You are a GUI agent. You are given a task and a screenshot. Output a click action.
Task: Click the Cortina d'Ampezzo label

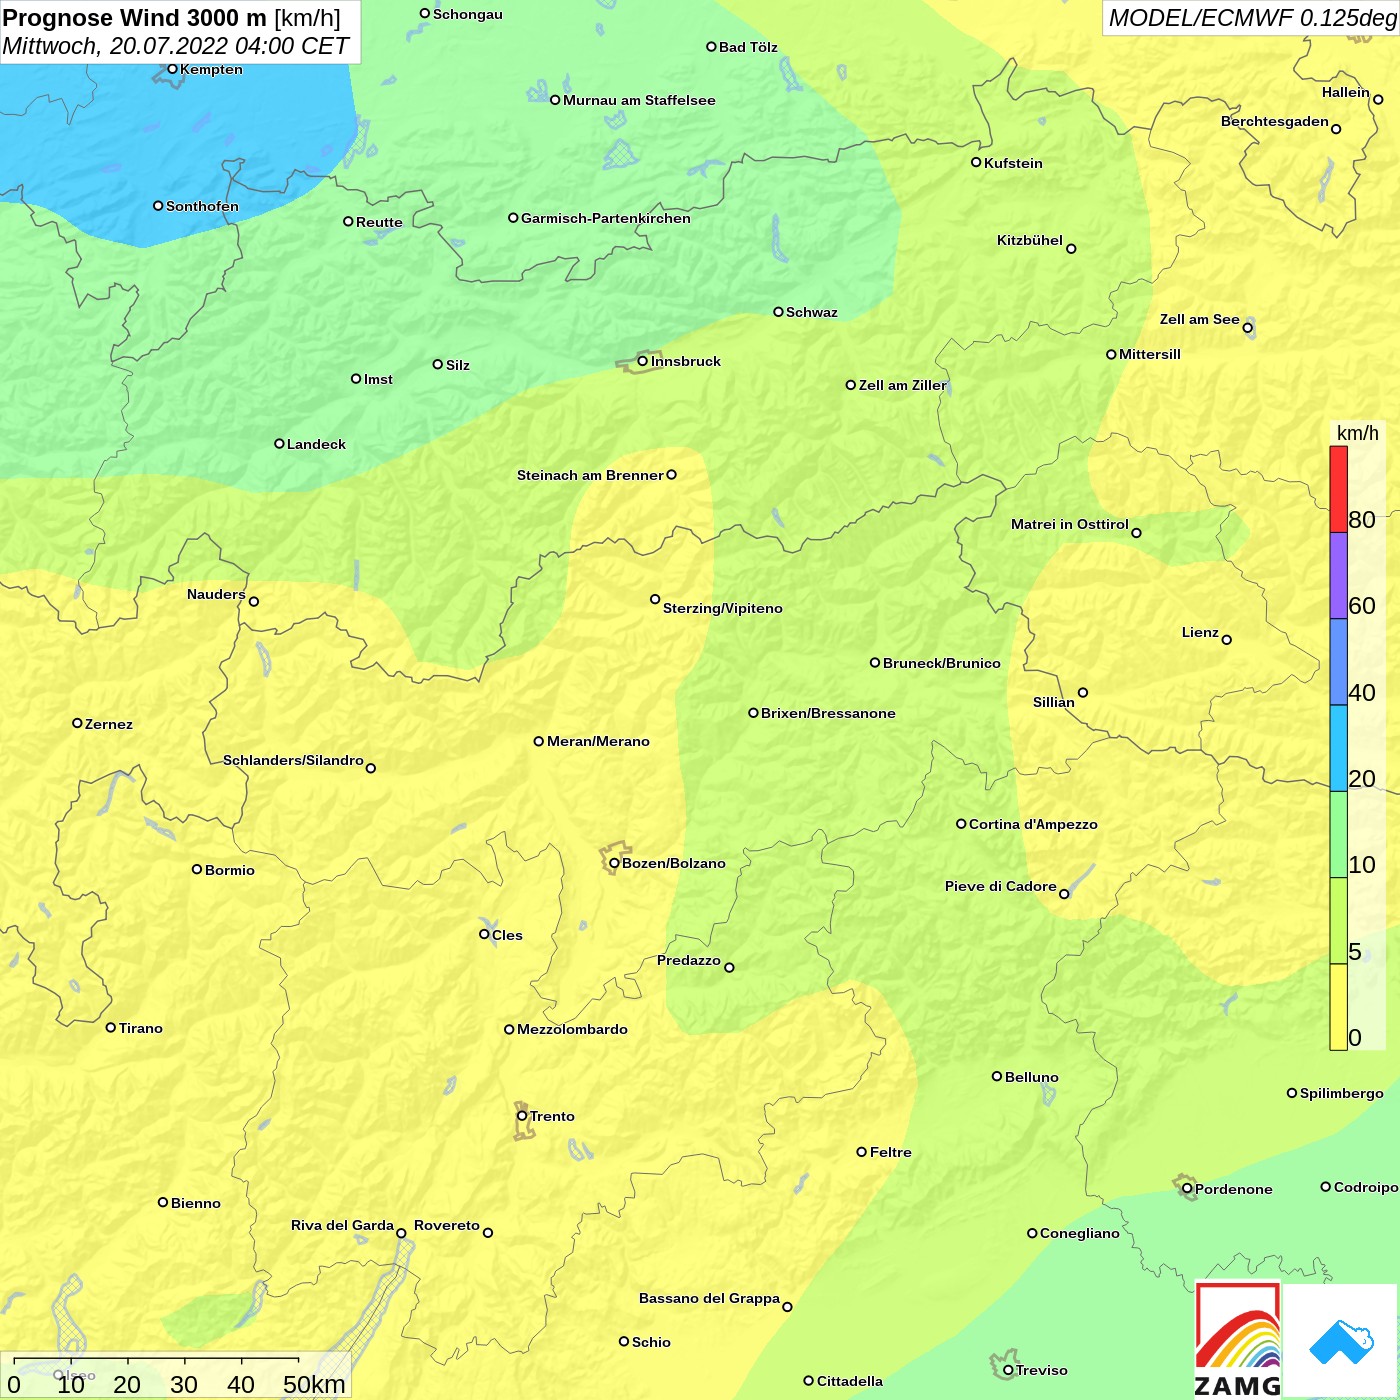pyautogui.click(x=1033, y=824)
